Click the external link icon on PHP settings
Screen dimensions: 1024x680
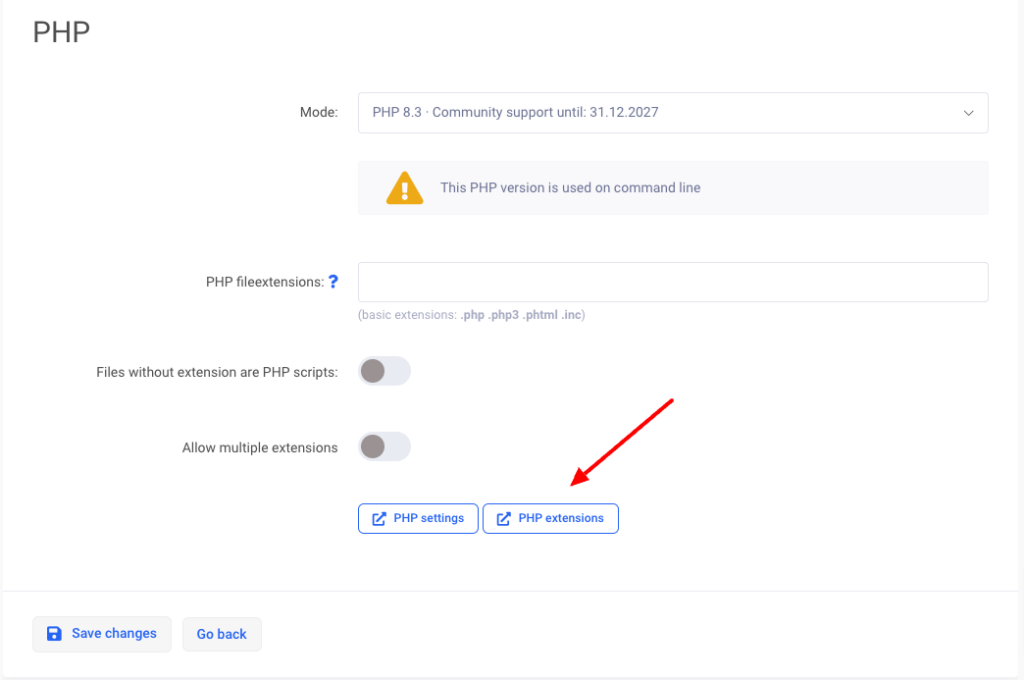pyautogui.click(x=379, y=519)
